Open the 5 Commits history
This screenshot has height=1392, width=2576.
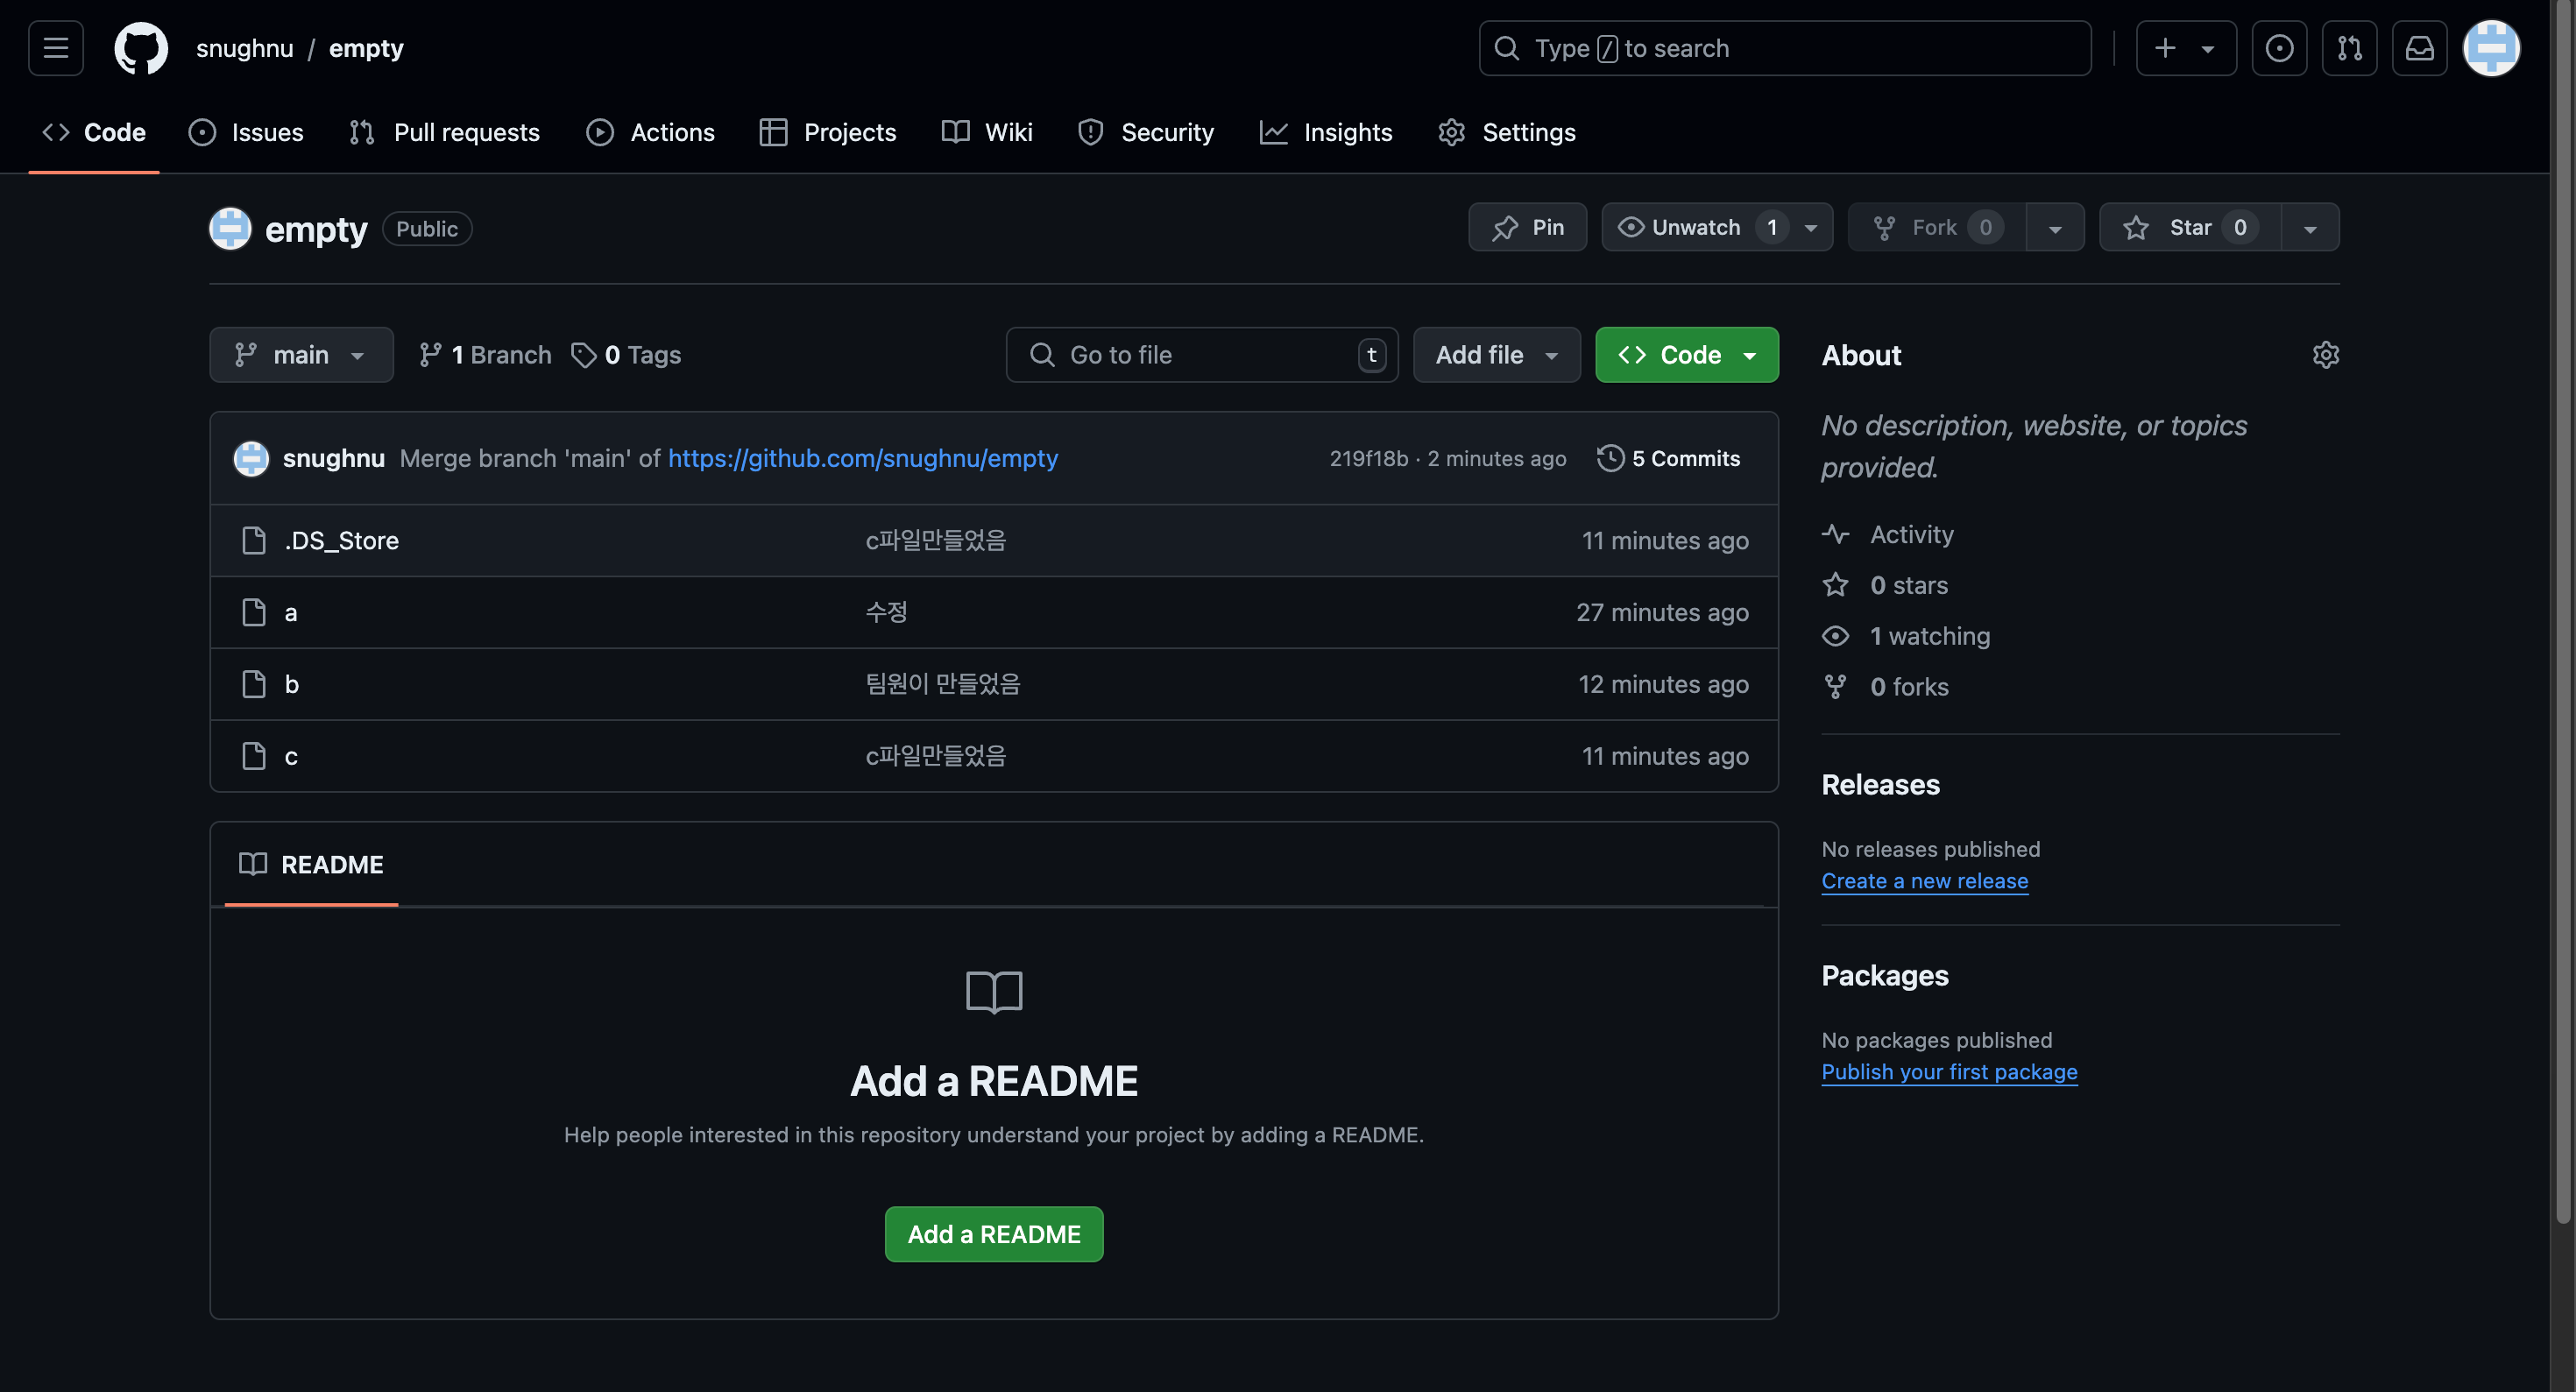tap(1669, 458)
